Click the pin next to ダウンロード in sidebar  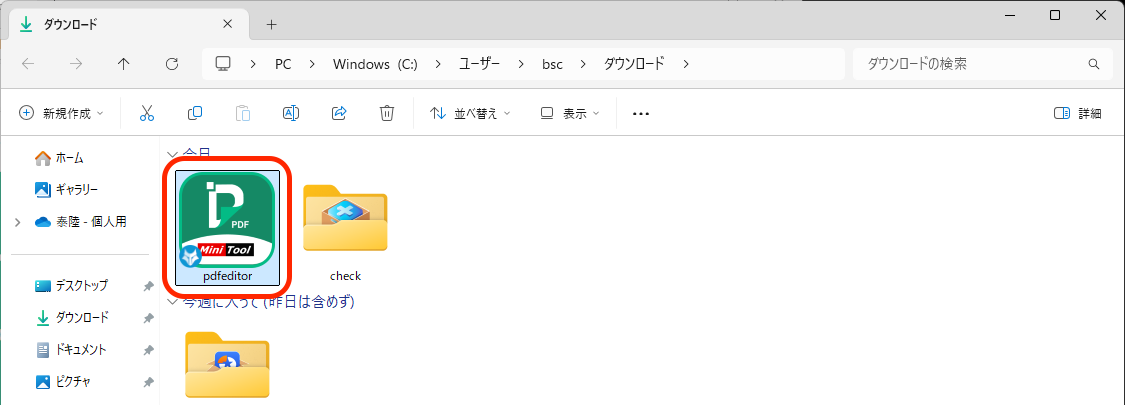coord(148,318)
